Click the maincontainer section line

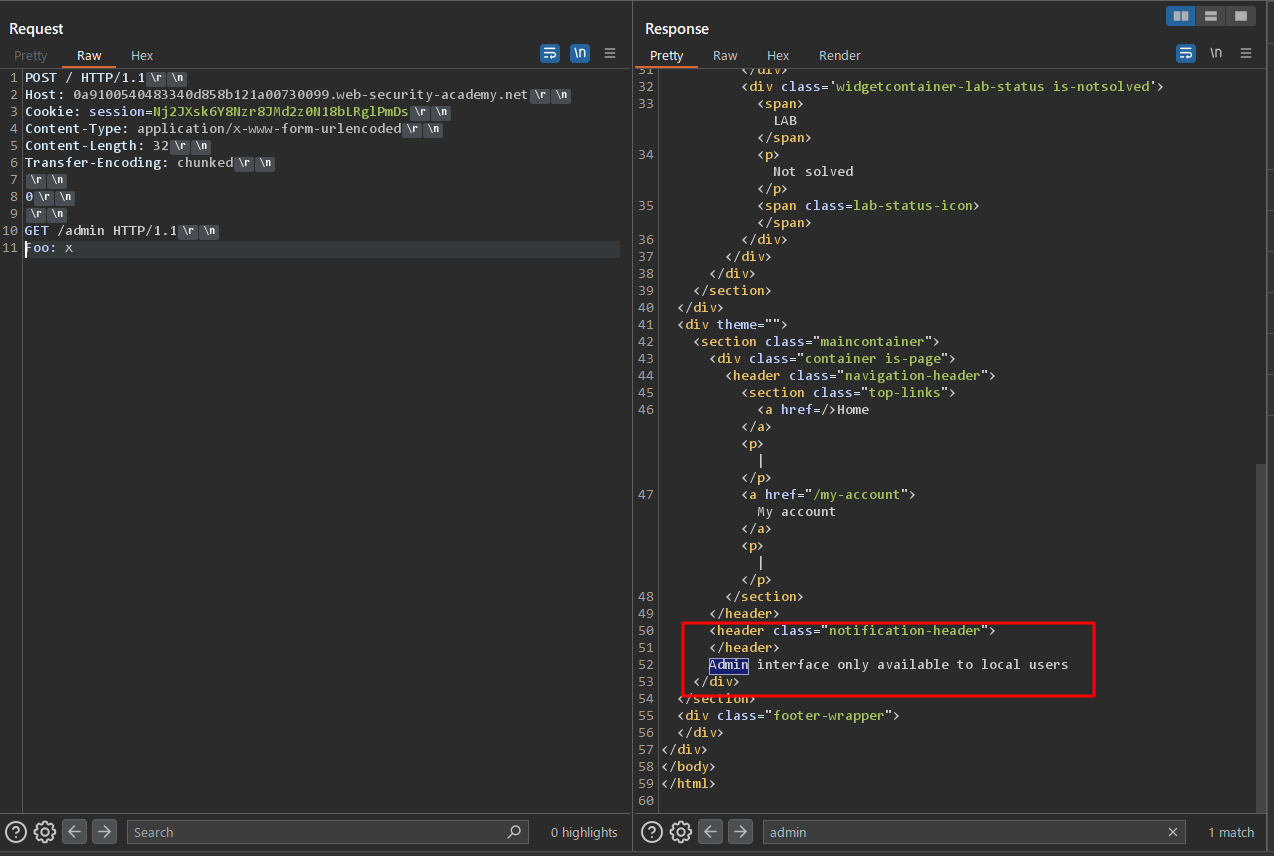pos(816,341)
